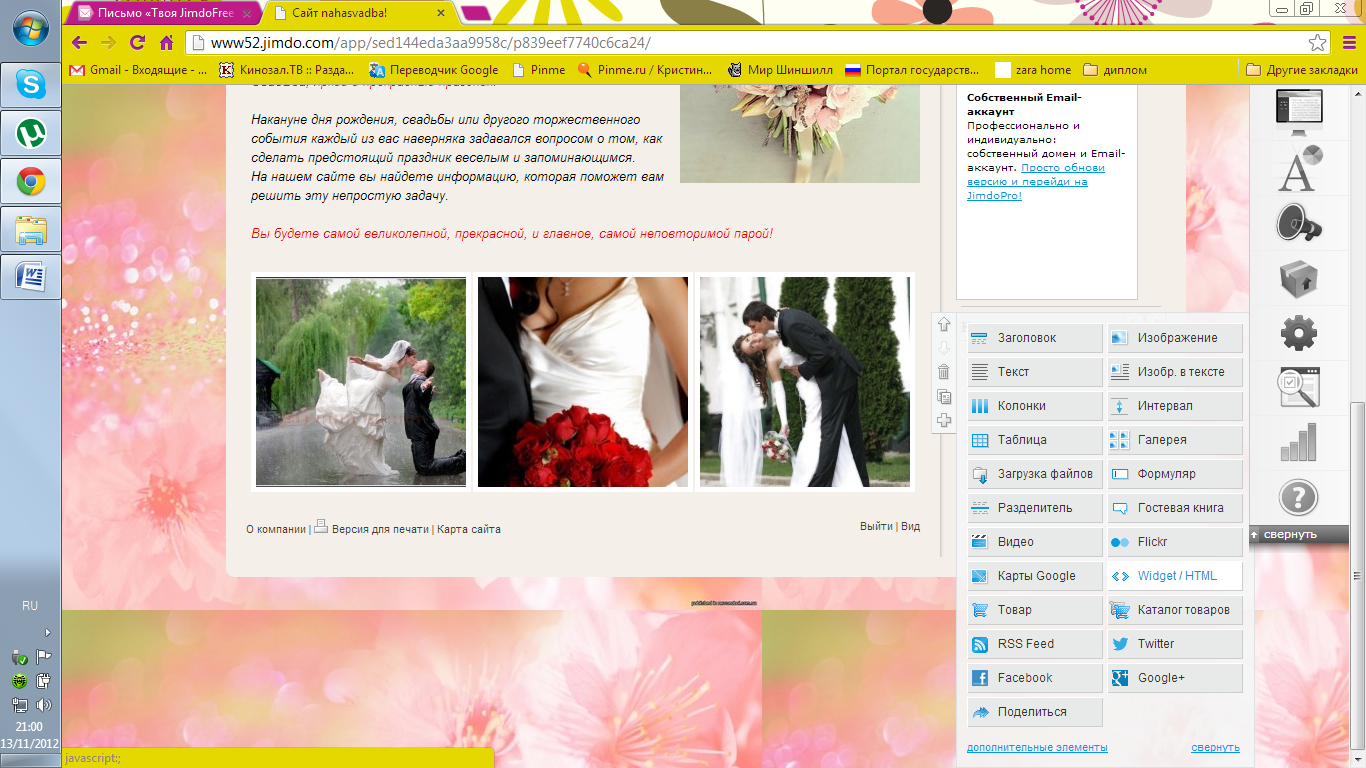1366x768 pixels.
Task: Open Skype from the taskbar
Action: 30,85
